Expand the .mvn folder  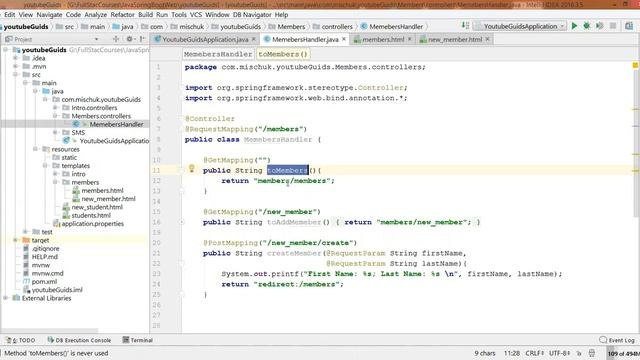click(16, 66)
